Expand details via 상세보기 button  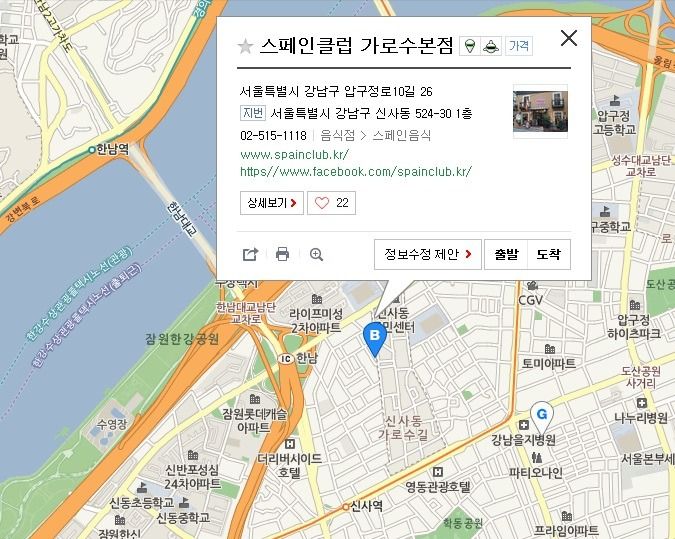point(272,203)
